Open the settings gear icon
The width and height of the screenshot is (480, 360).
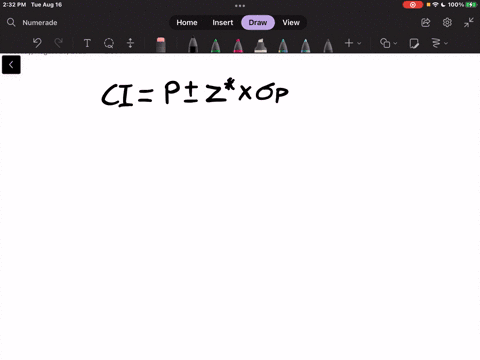tap(447, 22)
